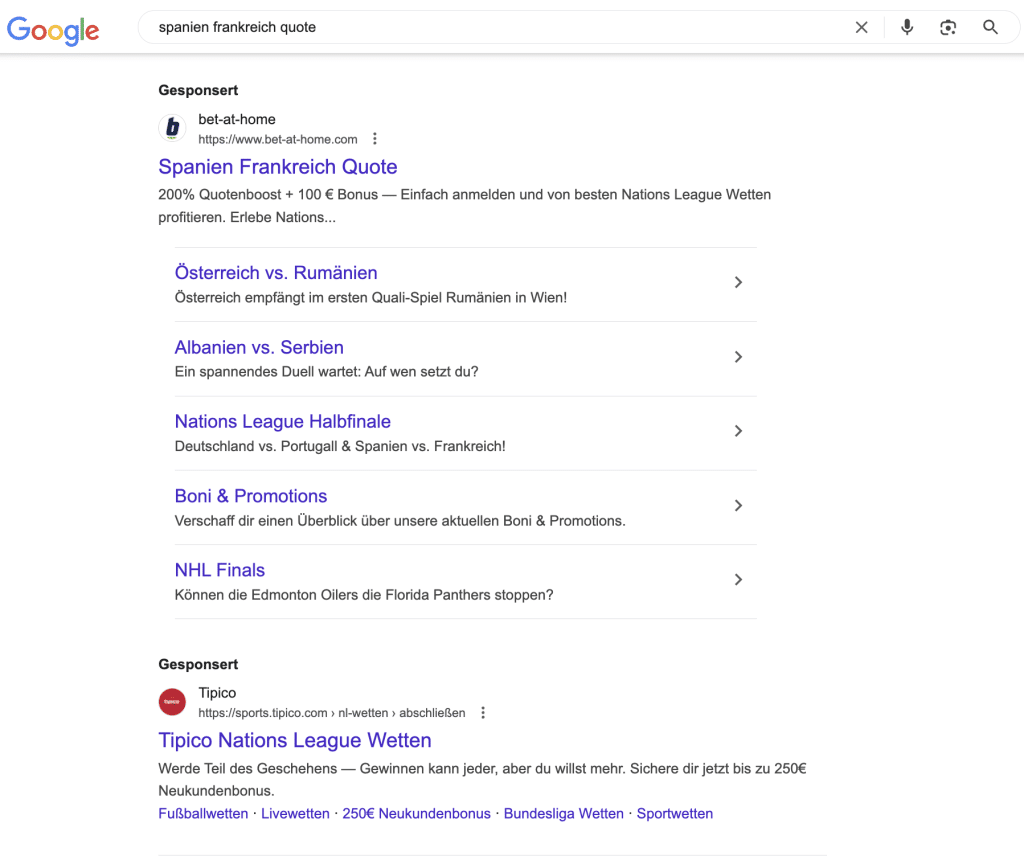Open the Nations League Halbfinale link
The width and height of the screenshot is (1024, 860).
click(283, 421)
